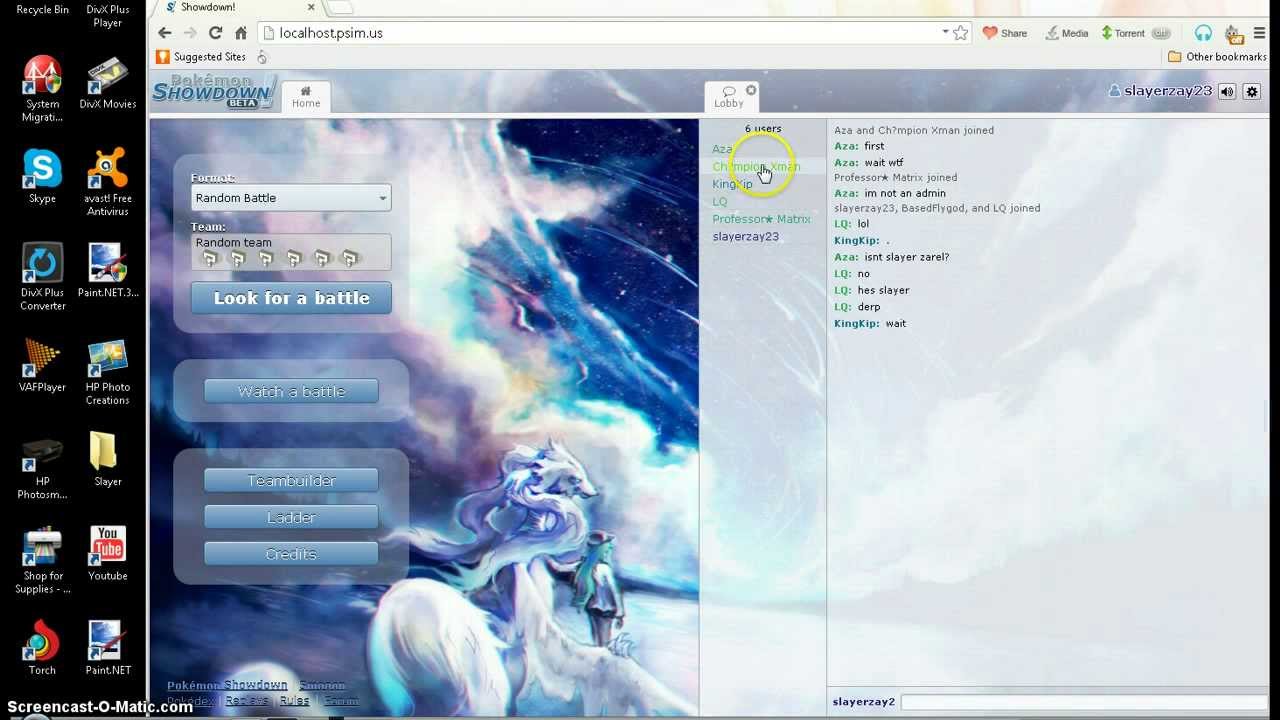Image resolution: width=1280 pixels, height=720 pixels.
Task: Focus the chat message input box
Action: 1083,702
